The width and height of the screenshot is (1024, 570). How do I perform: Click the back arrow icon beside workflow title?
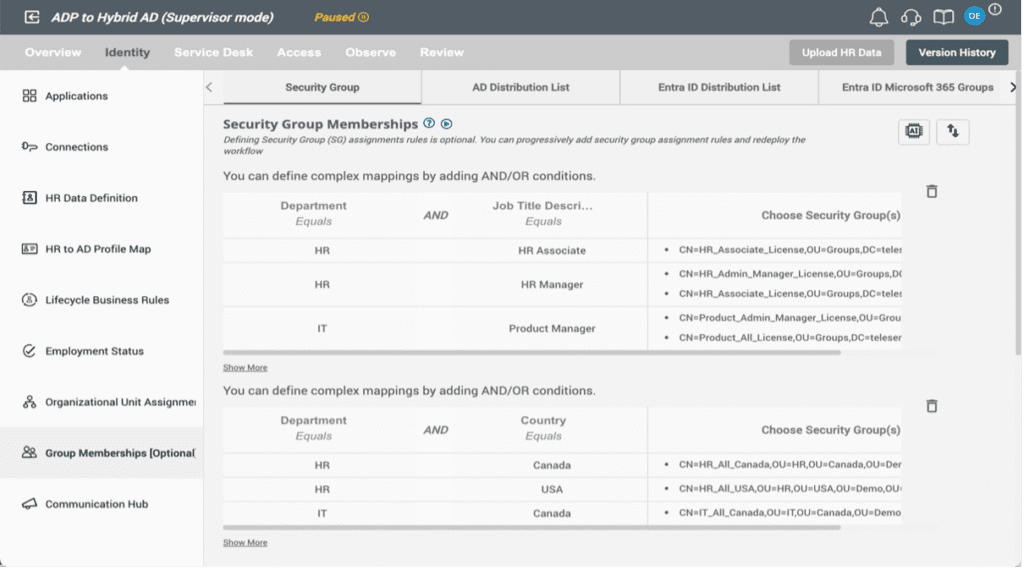click(31, 17)
